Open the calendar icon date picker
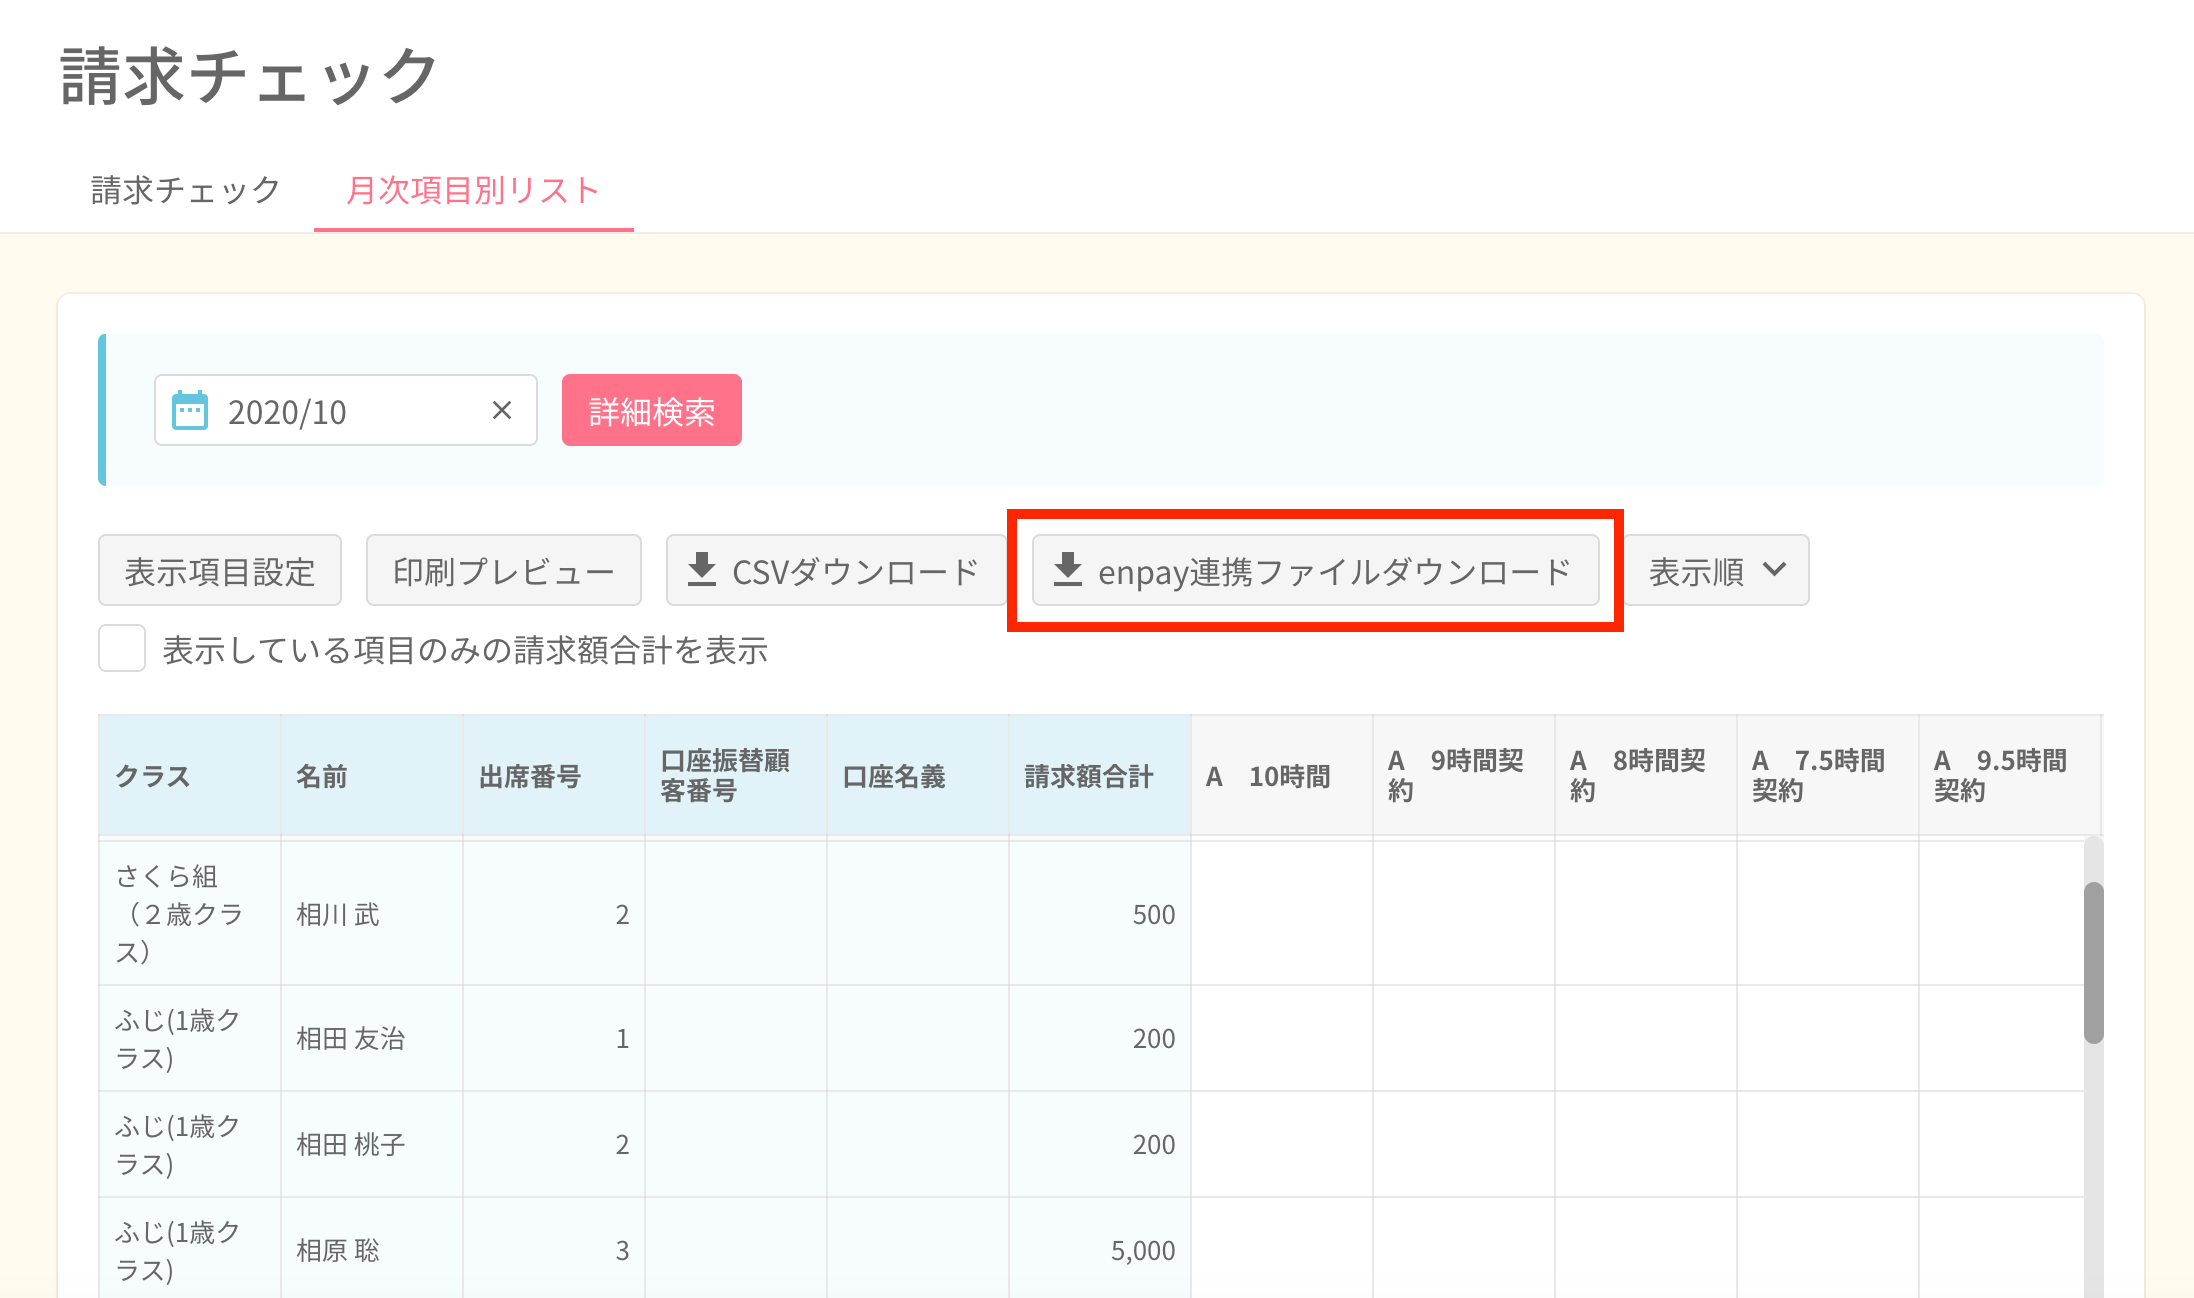The width and height of the screenshot is (2194, 1298). coord(190,411)
